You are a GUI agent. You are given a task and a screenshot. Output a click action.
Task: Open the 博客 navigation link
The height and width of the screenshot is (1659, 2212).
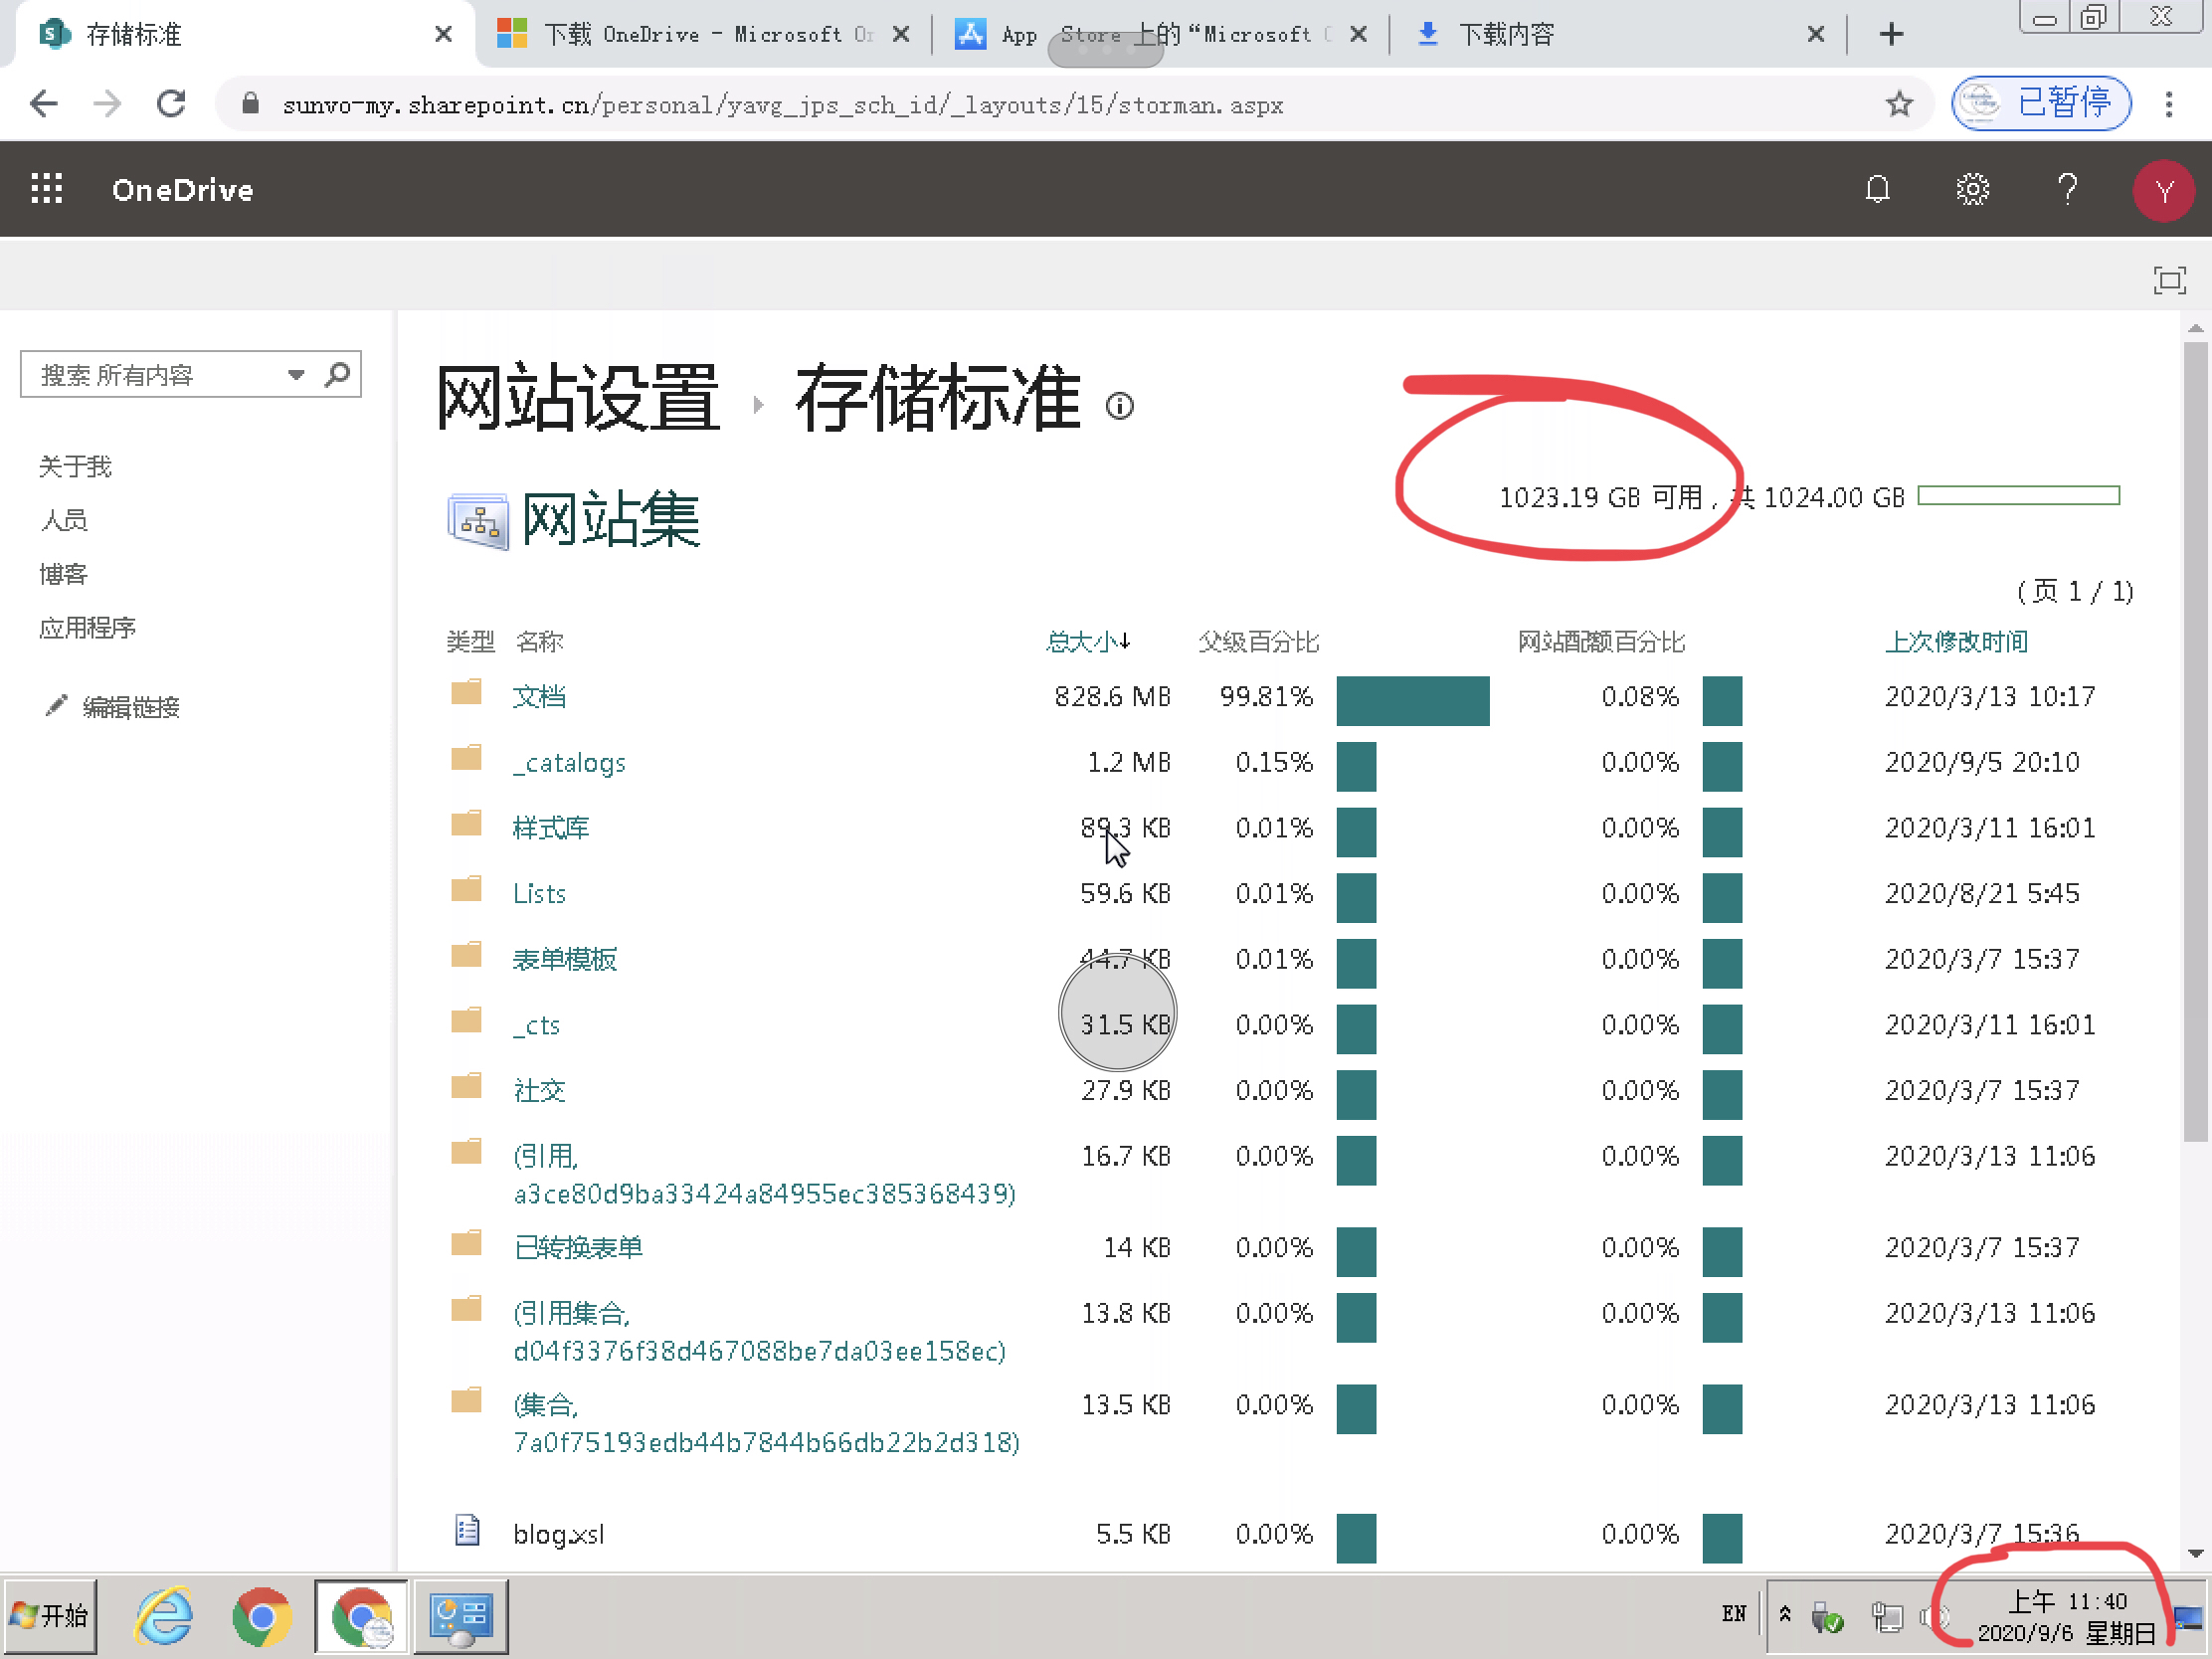63,574
